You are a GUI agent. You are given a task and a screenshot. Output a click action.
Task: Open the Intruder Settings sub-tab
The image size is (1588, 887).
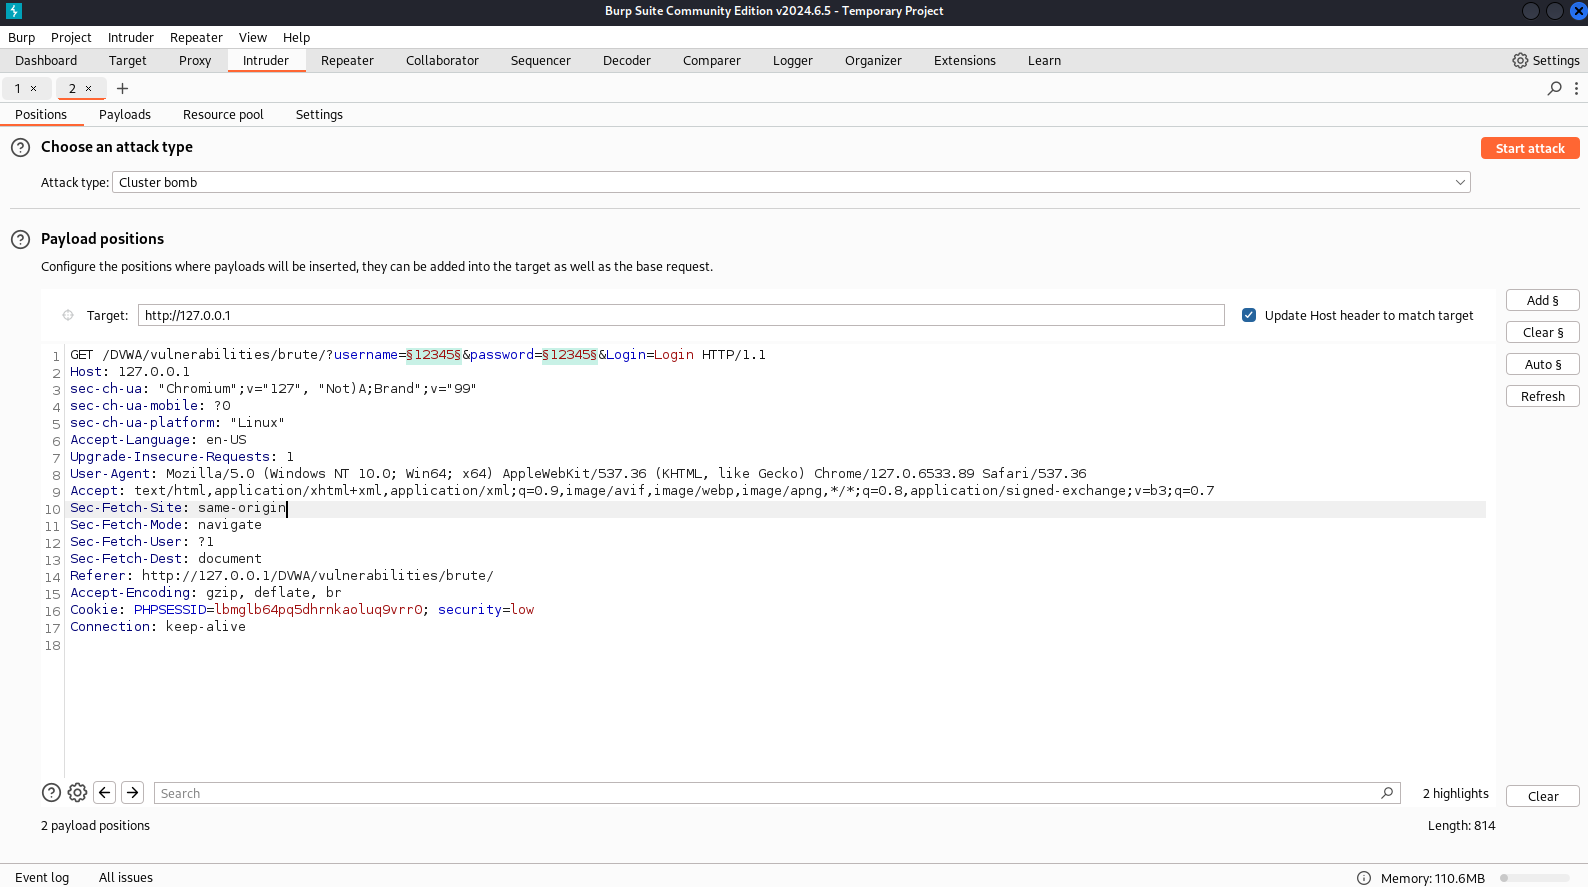coord(319,115)
